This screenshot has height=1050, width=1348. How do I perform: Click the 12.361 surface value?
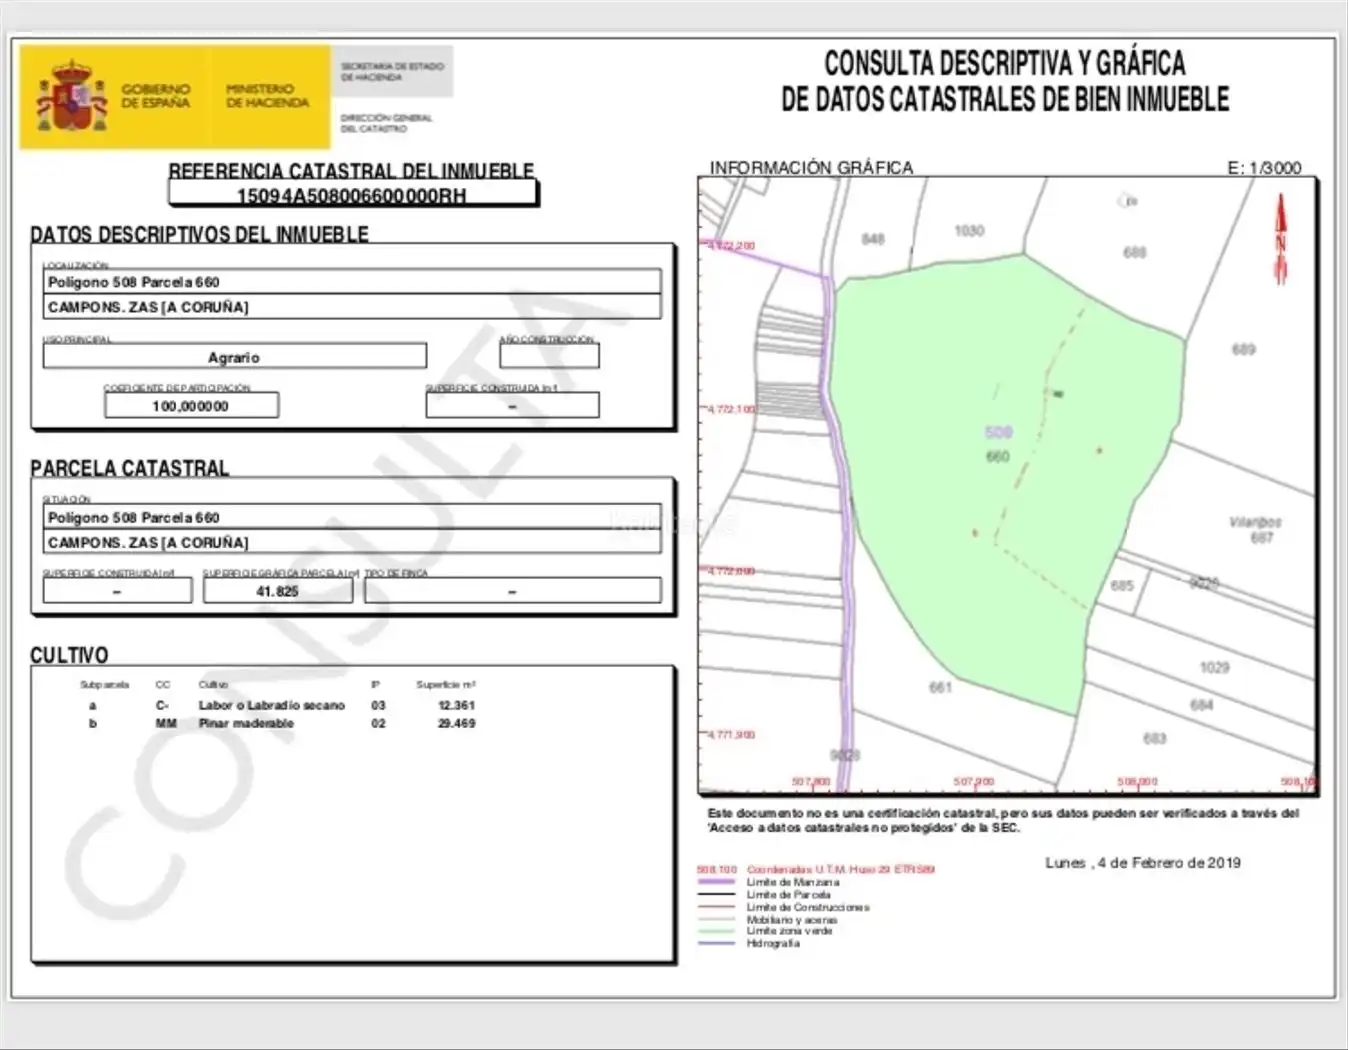[x=456, y=705]
